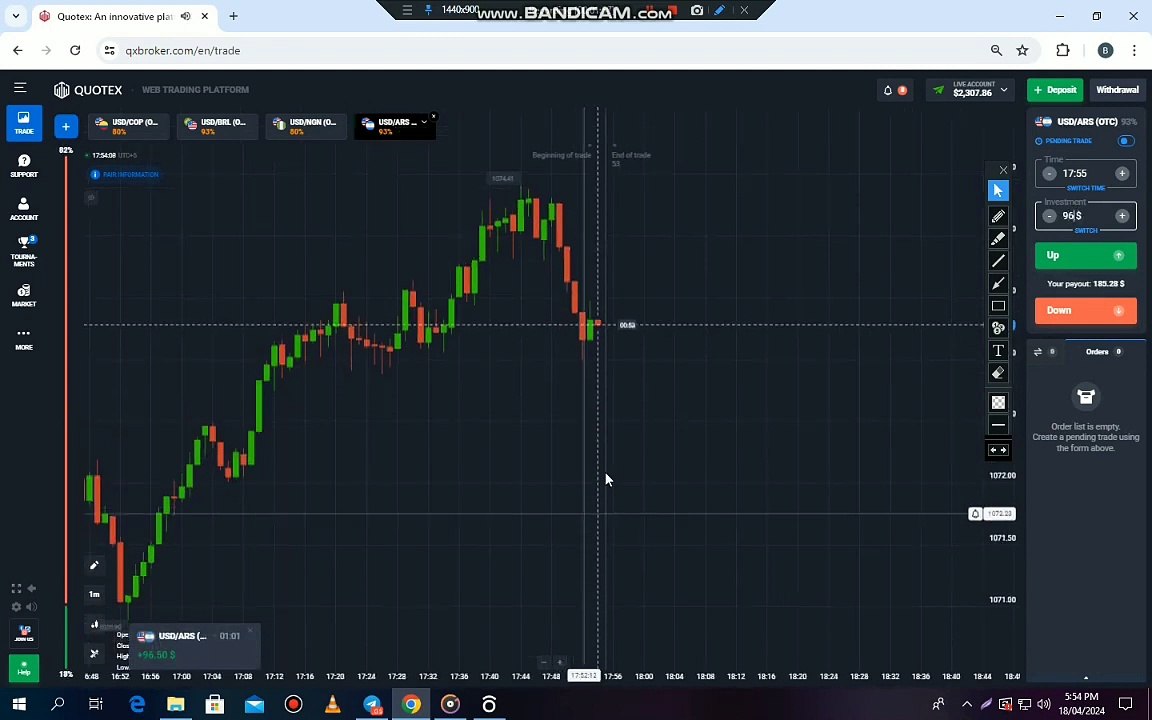Toggle the Pending Trade switch
Screen dimensions: 1152x720
click(x=1126, y=141)
